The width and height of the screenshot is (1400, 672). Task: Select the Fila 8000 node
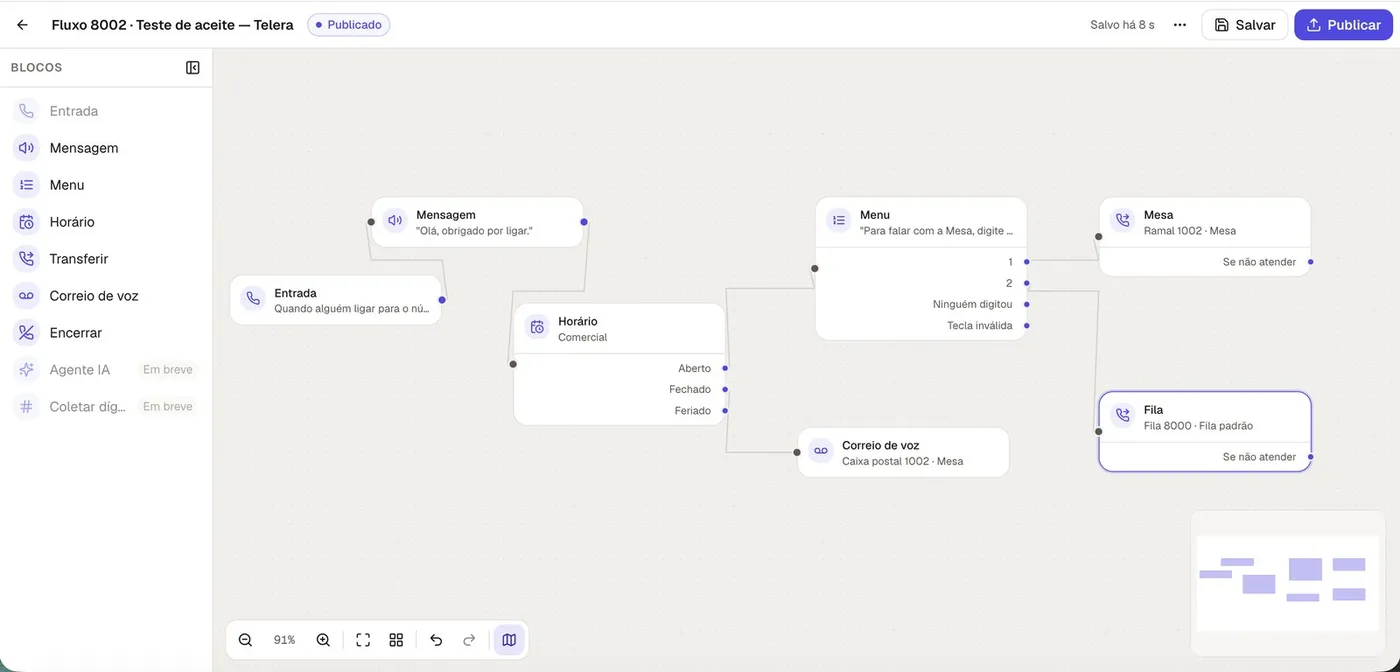tap(1205, 431)
